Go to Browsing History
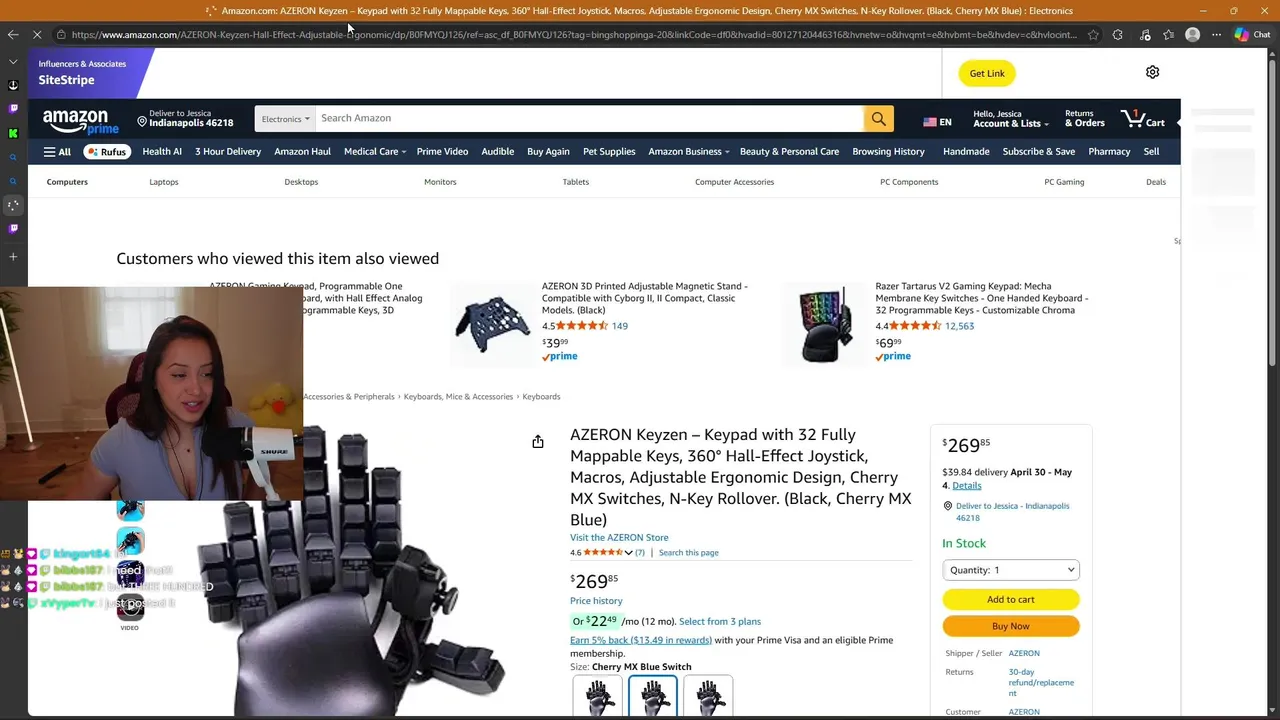 click(x=888, y=152)
